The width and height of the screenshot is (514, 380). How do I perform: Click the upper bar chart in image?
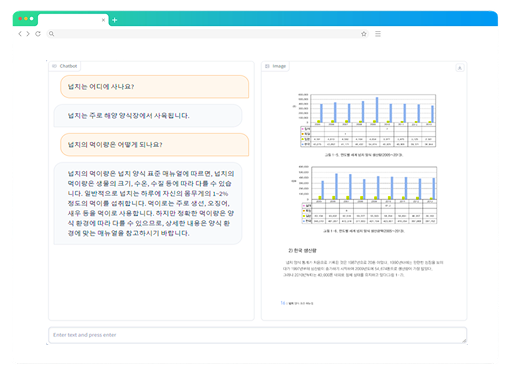pyautogui.click(x=364, y=121)
